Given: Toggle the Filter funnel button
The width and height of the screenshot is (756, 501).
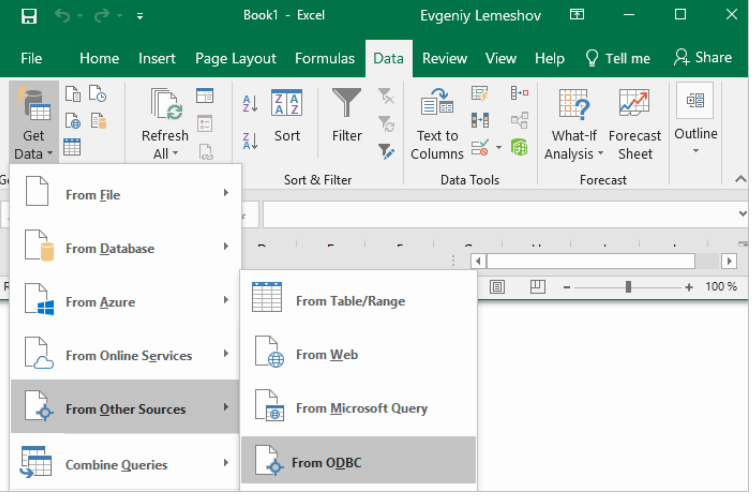Looking at the screenshot, I should click(347, 116).
